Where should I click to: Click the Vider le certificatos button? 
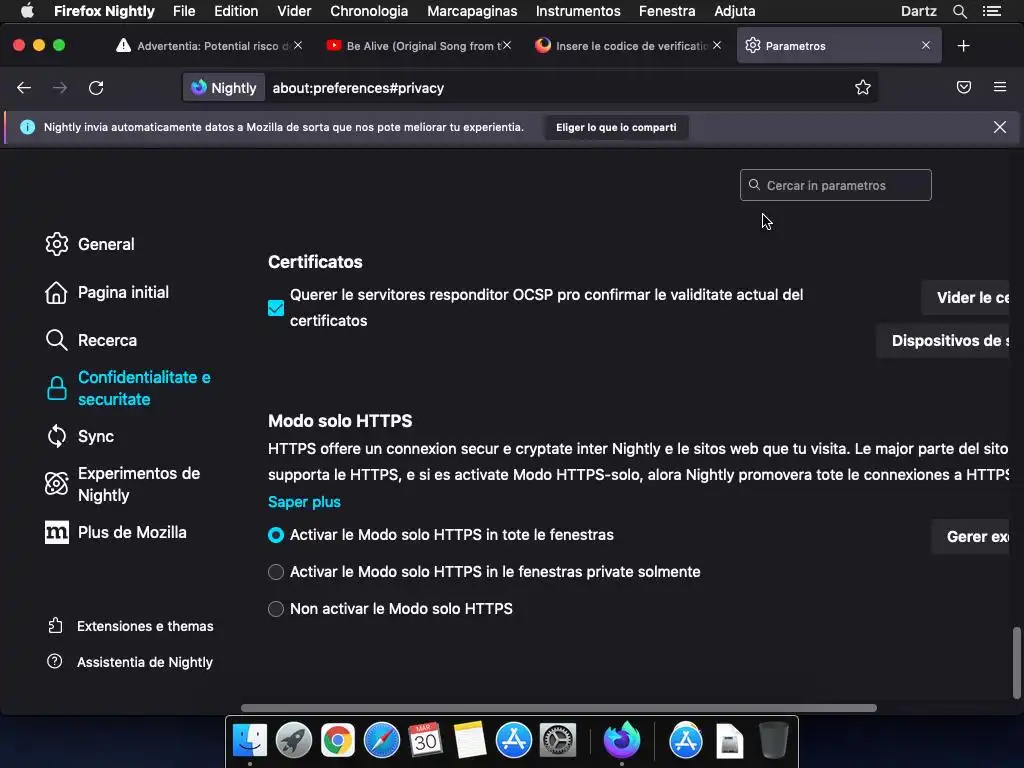tap(965, 297)
